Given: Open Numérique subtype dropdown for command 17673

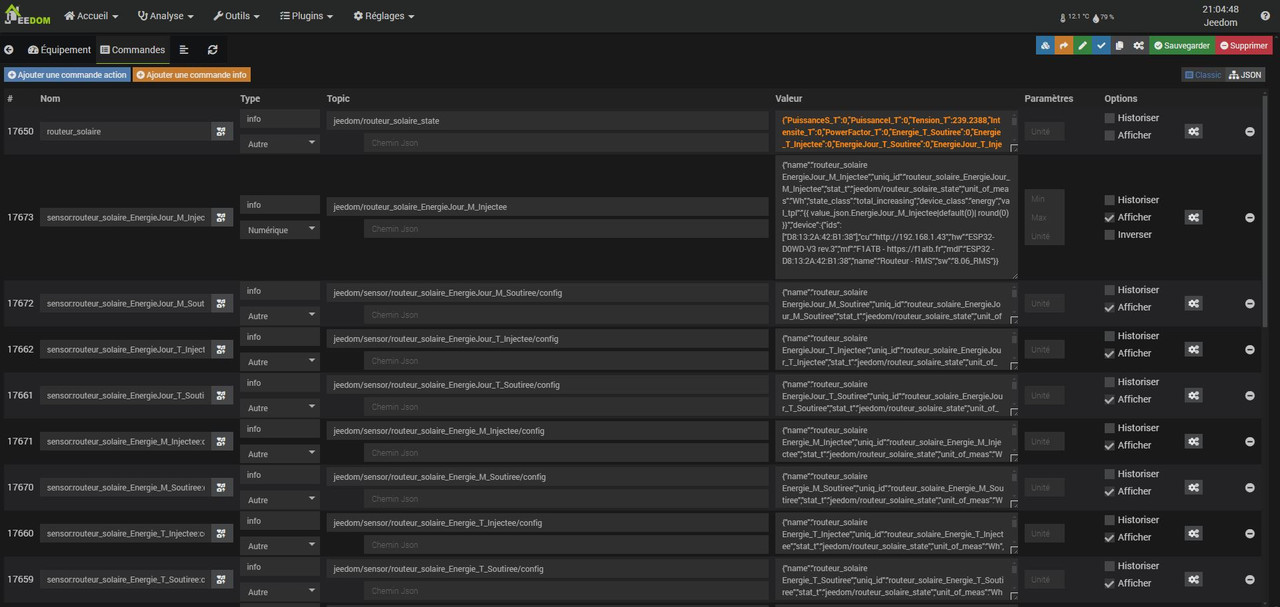Looking at the screenshot, I should click(x=280, y=229).
